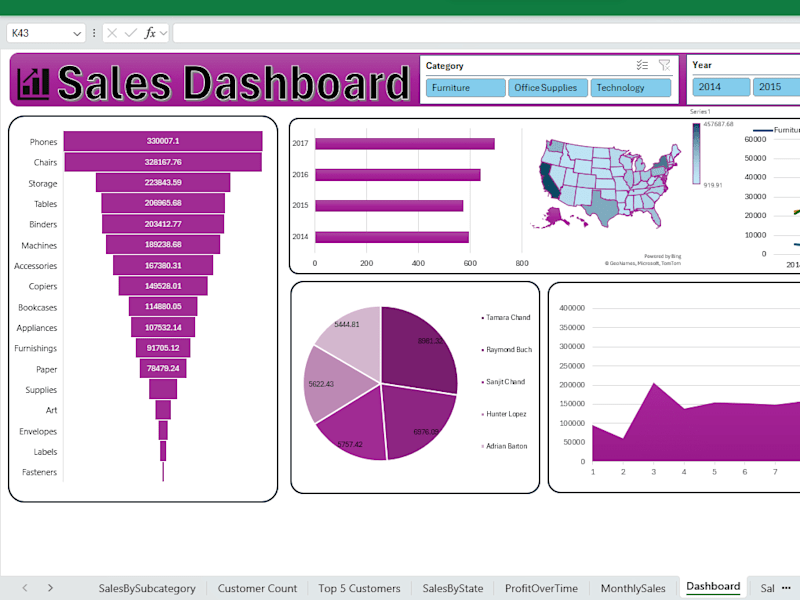Click the 2016 customer count bar
The image size is (800, 600).
coord(397,175)
